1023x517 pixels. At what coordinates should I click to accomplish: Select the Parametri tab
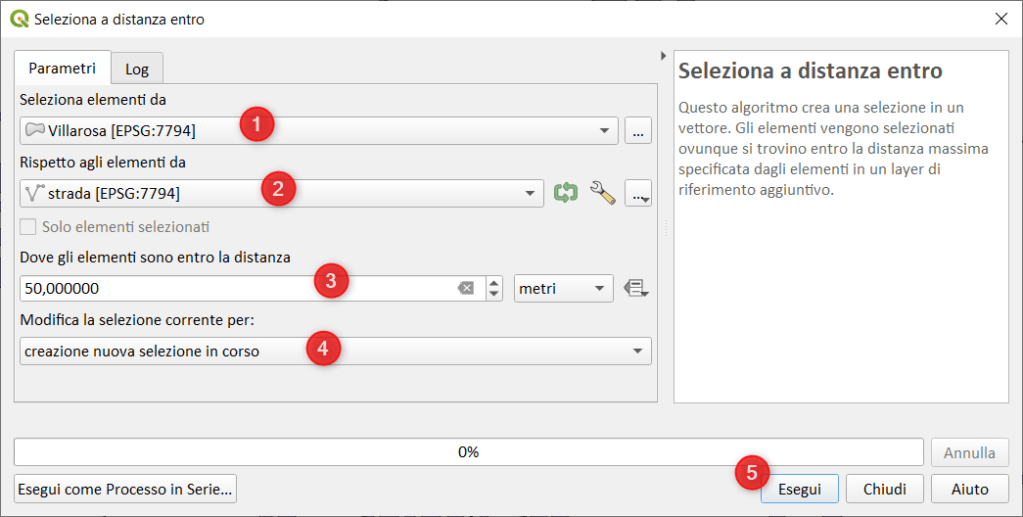point(62,68)
